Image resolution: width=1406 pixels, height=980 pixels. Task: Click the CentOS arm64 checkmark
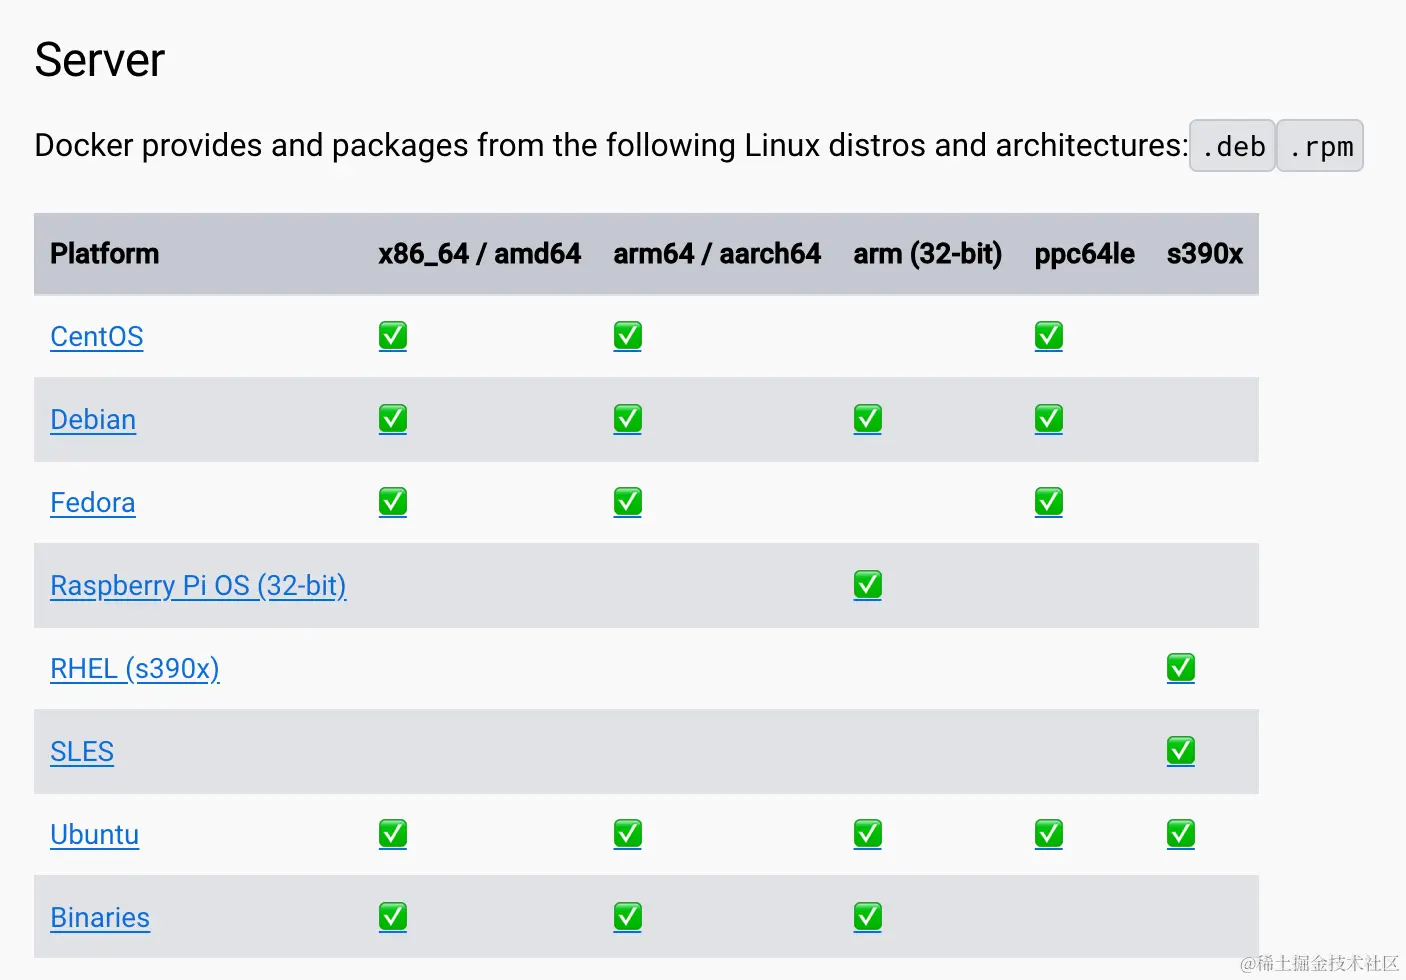coord(628,336)
